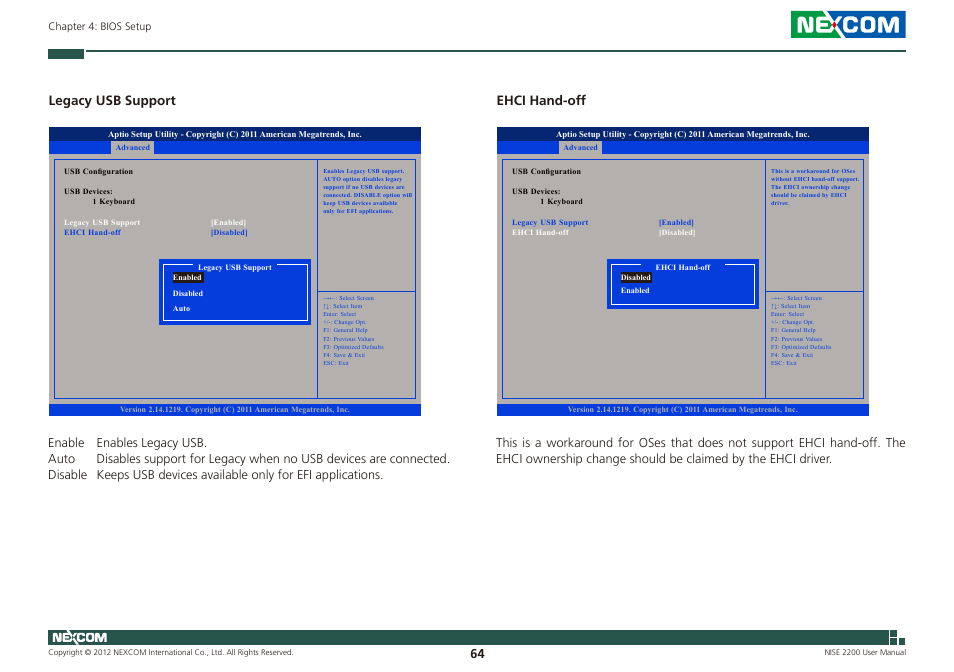Click the NEXCOM logo in the footer bar

[79, 637]
